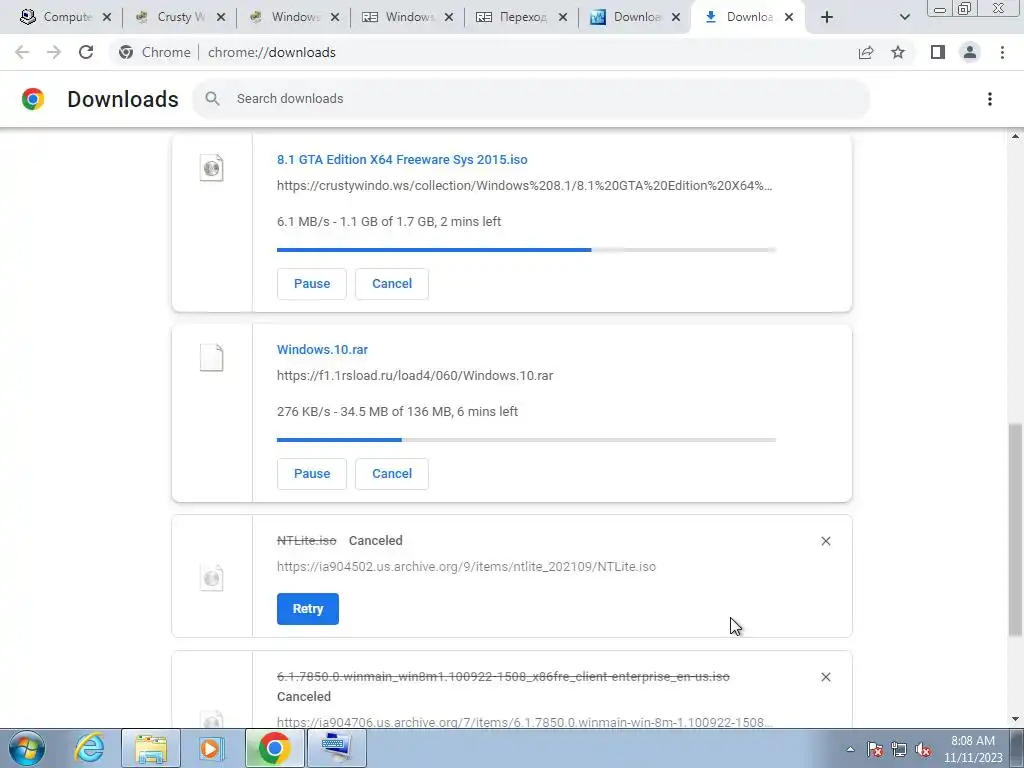Close the Crusty W tab
The image size is (1024, 768).
pos(221,18)
